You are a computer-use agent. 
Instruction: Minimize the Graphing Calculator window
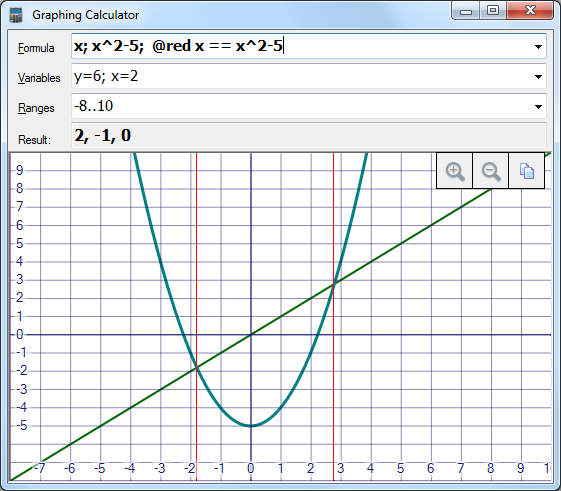click(466, 10)
